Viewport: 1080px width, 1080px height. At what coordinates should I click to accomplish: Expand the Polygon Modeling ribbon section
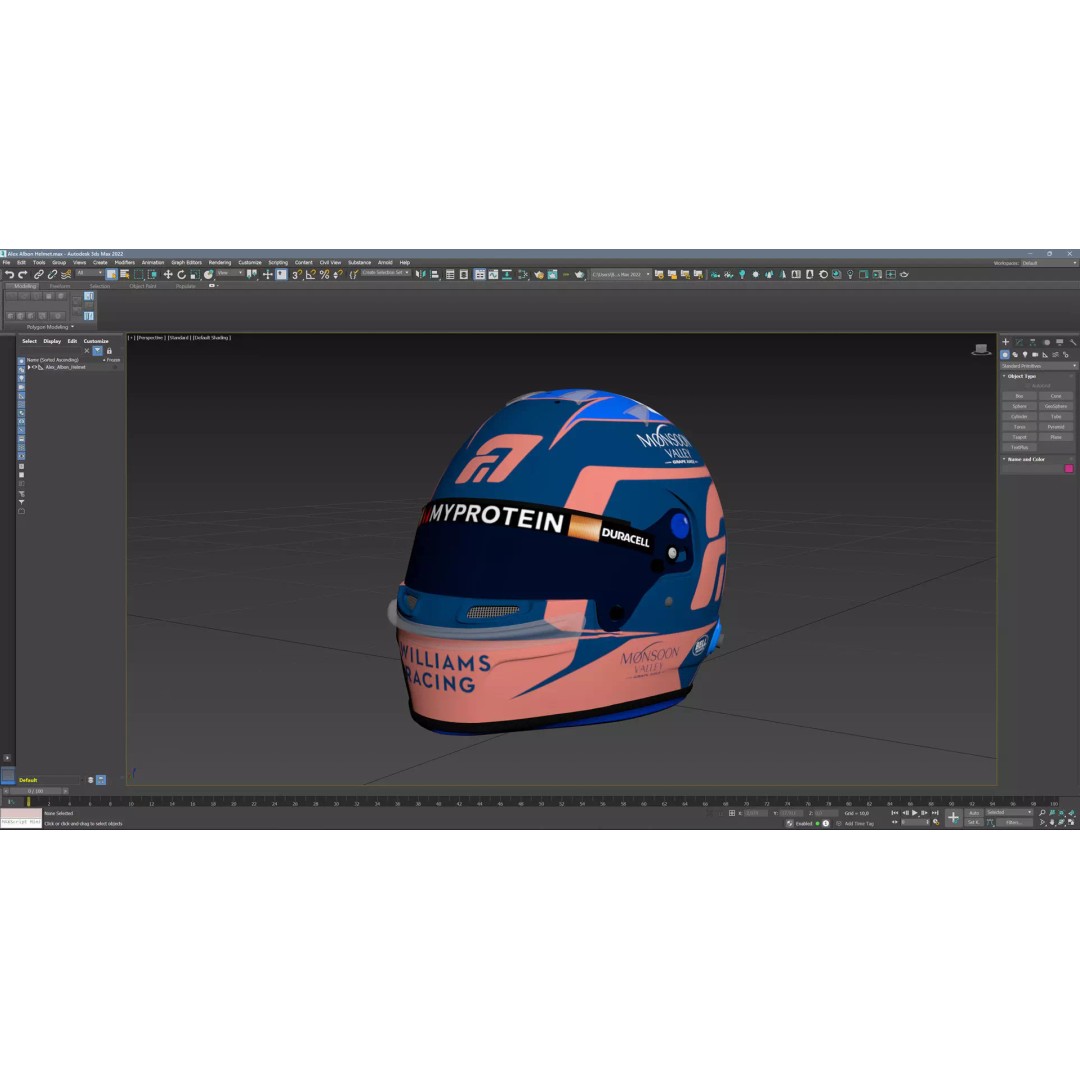(x=47, y=327)
